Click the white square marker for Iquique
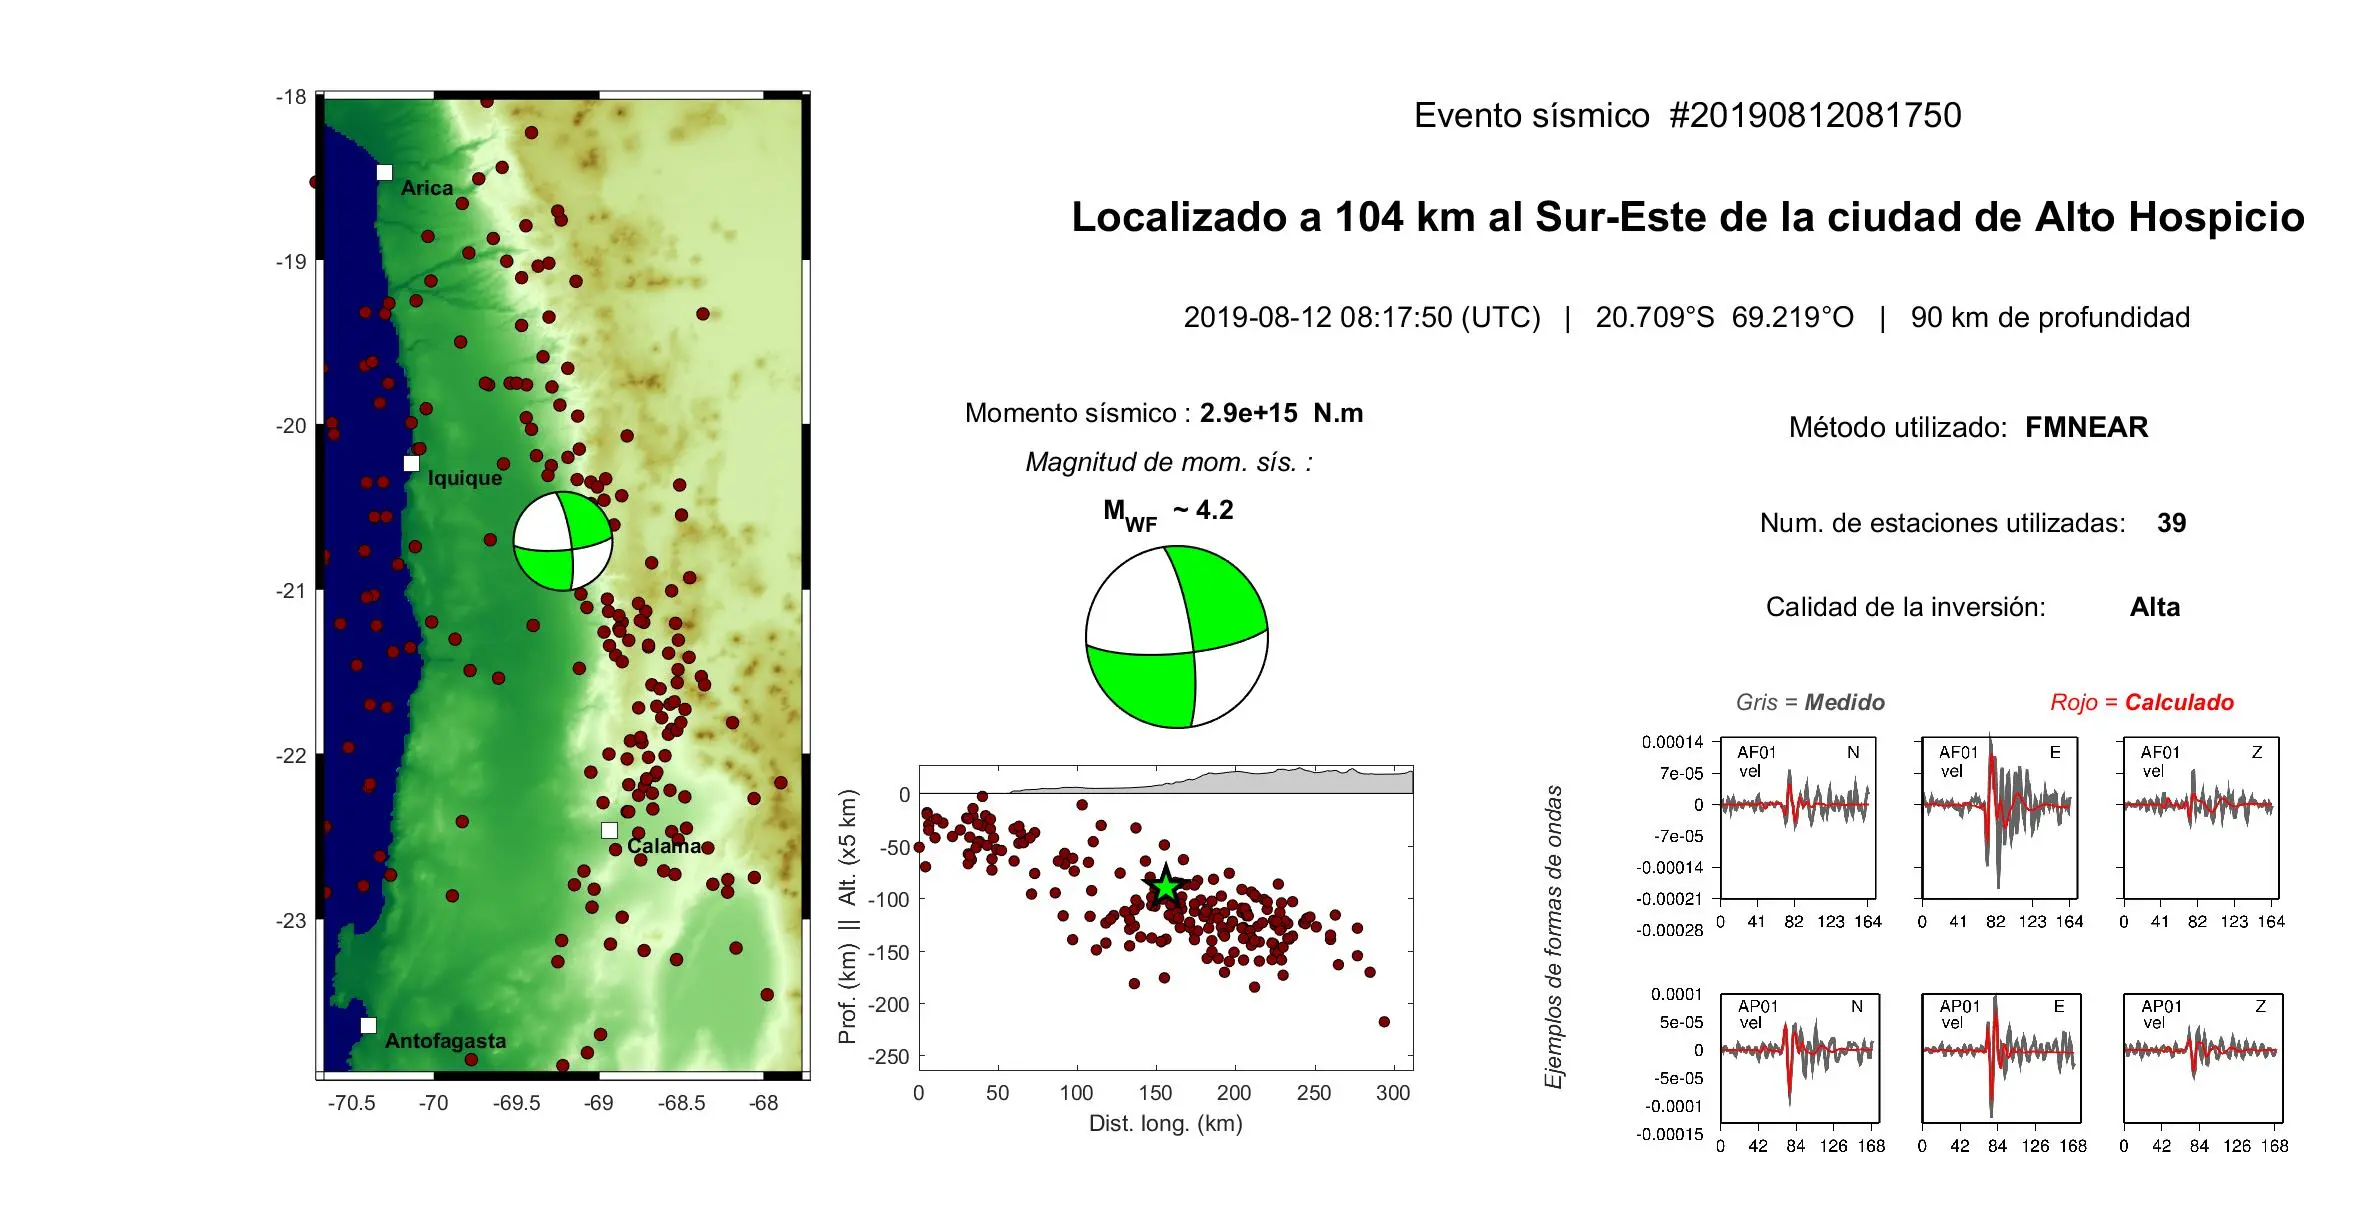Screen dimensions: 2378x1212 (411, 463)
